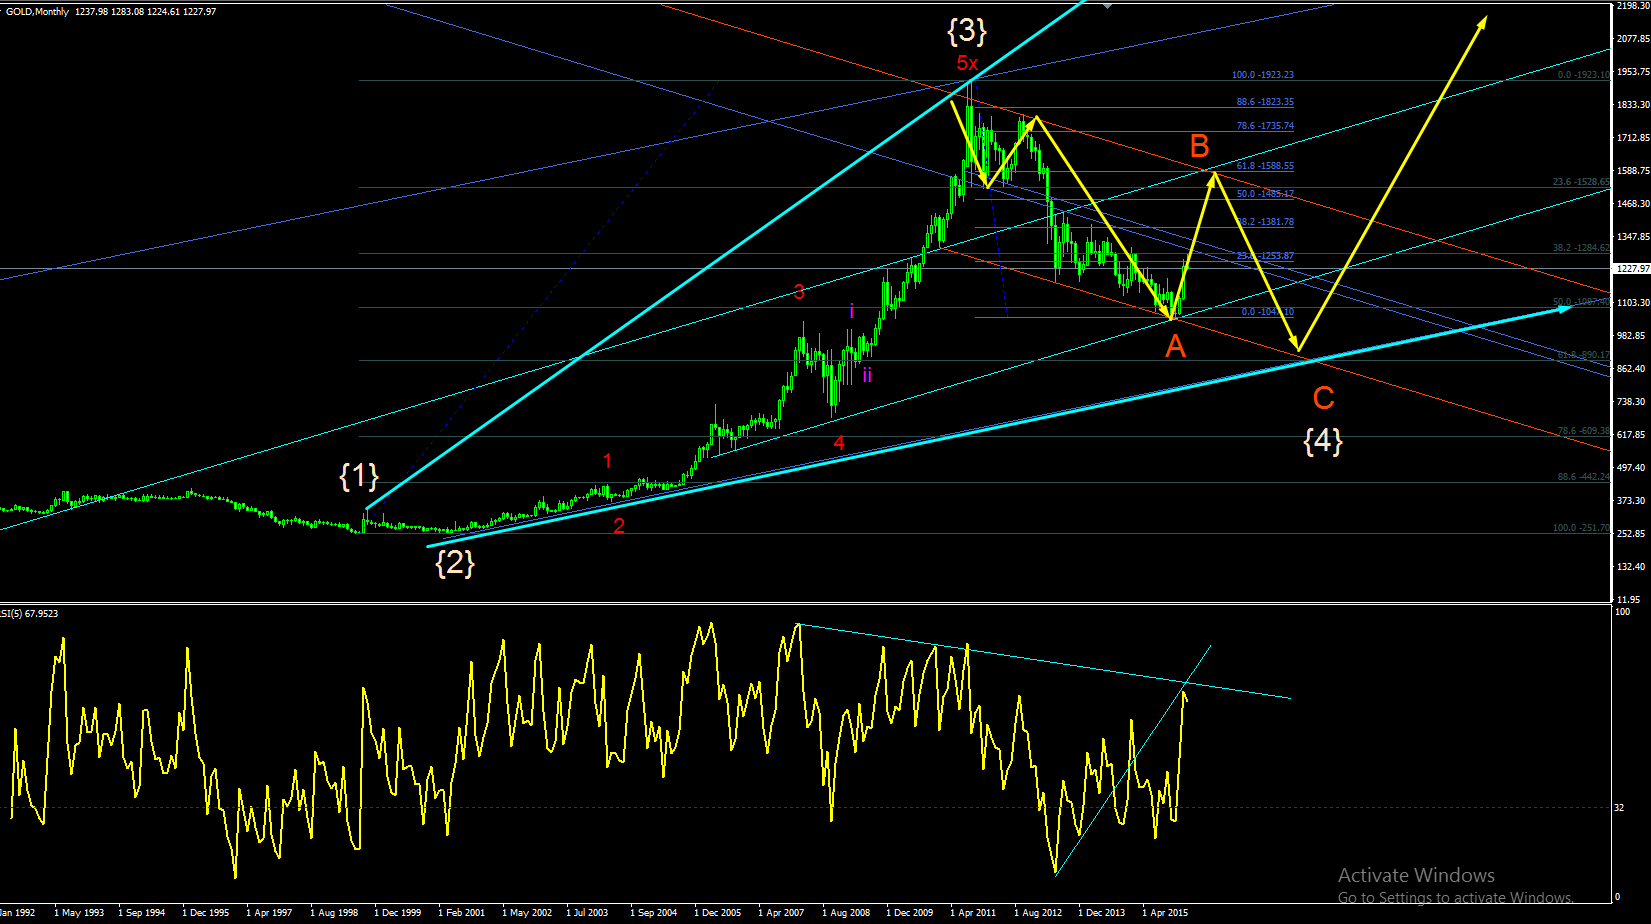The width and height of the screenshot is (1651, 924).
Task: Click the 1 Aug 1998 date on the time axis
Action: (x=334, y=912)
